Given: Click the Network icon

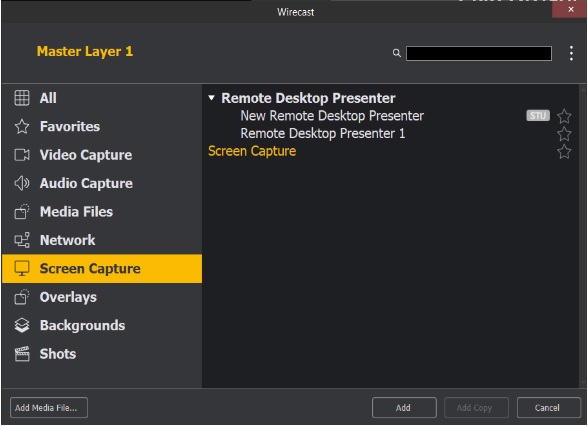Looking at the screenshot, I should click(x=22, y=240).
